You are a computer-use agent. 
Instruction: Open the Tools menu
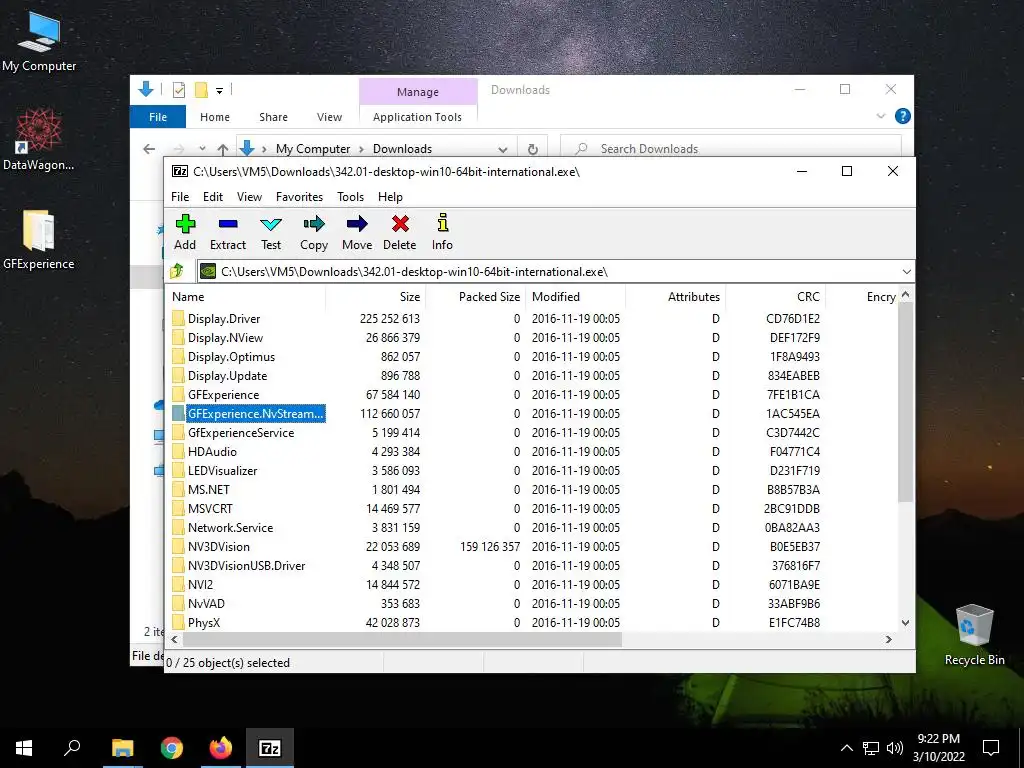pos(350,197)
